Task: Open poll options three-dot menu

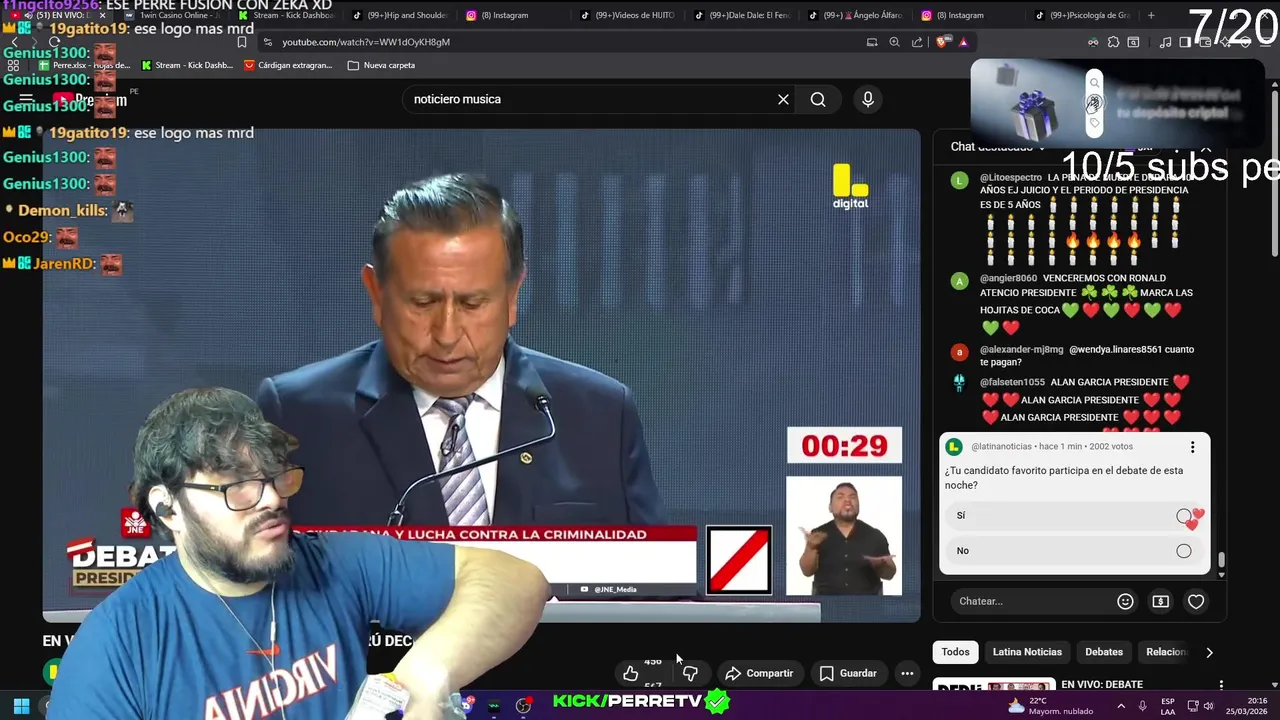Action: [1192, 447]
